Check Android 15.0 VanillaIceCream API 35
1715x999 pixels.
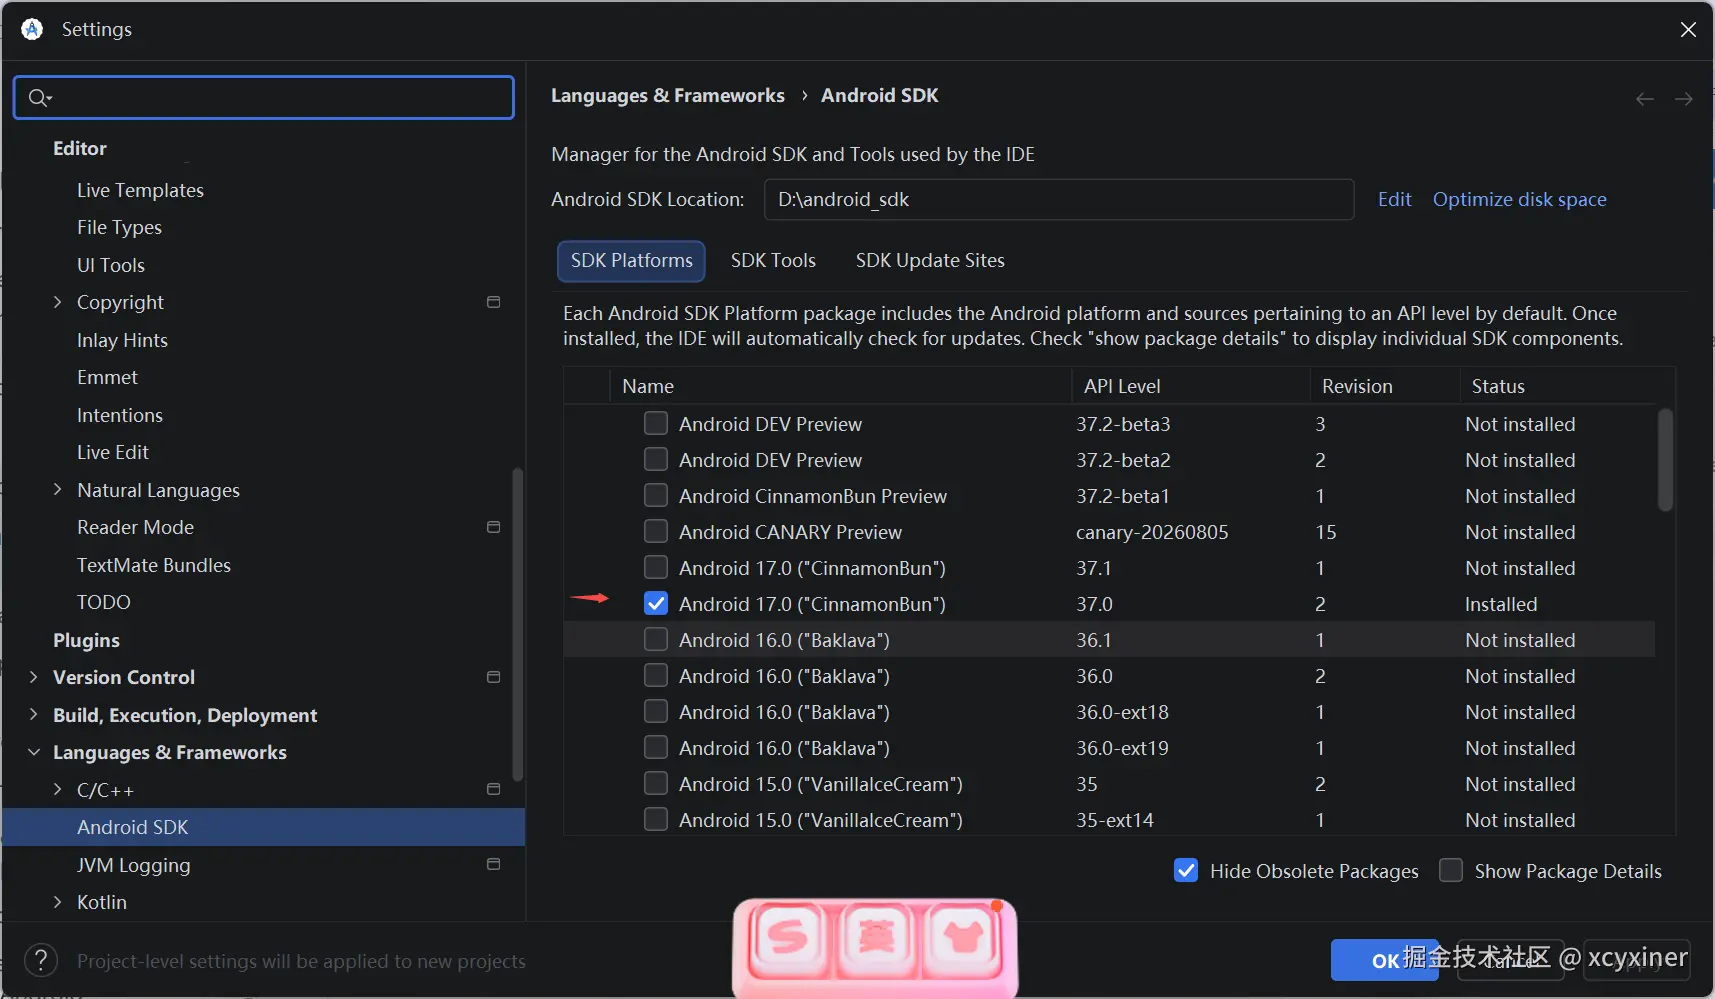click(656, 783)
